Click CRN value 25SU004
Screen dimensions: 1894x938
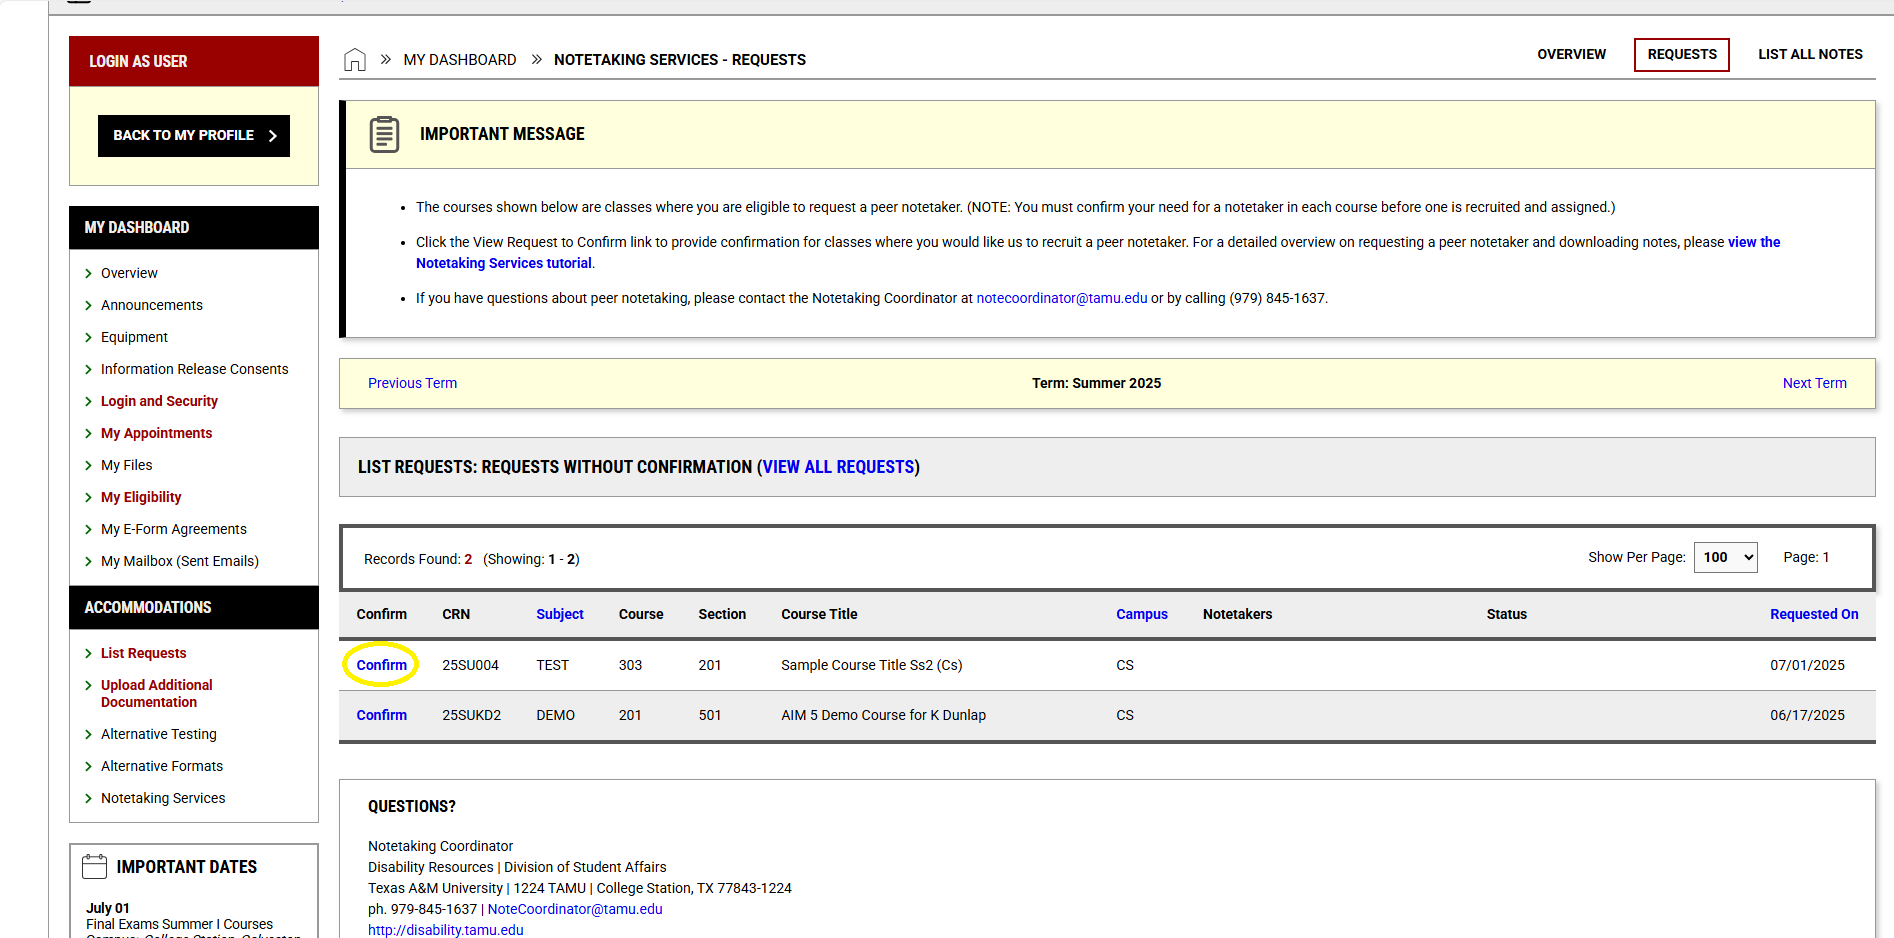470,665
